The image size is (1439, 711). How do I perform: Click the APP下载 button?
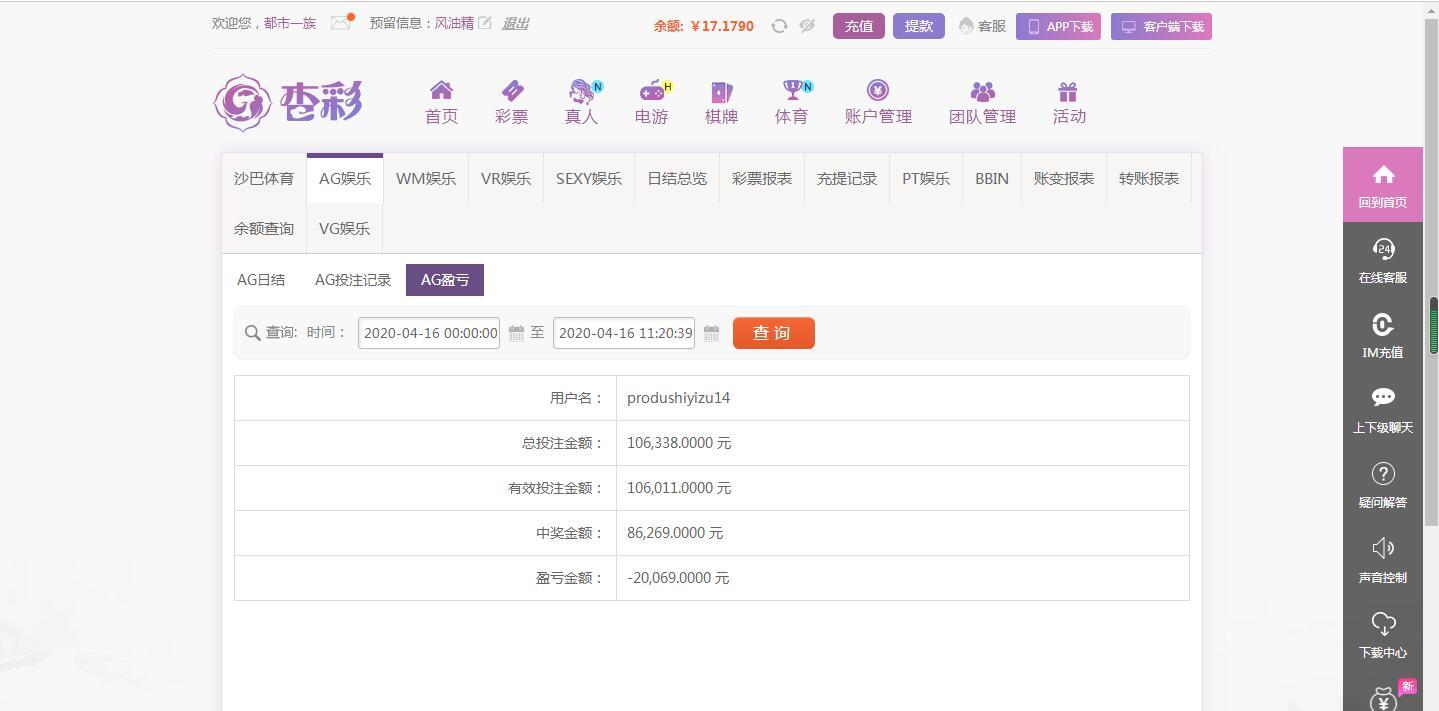point(1058,26)
